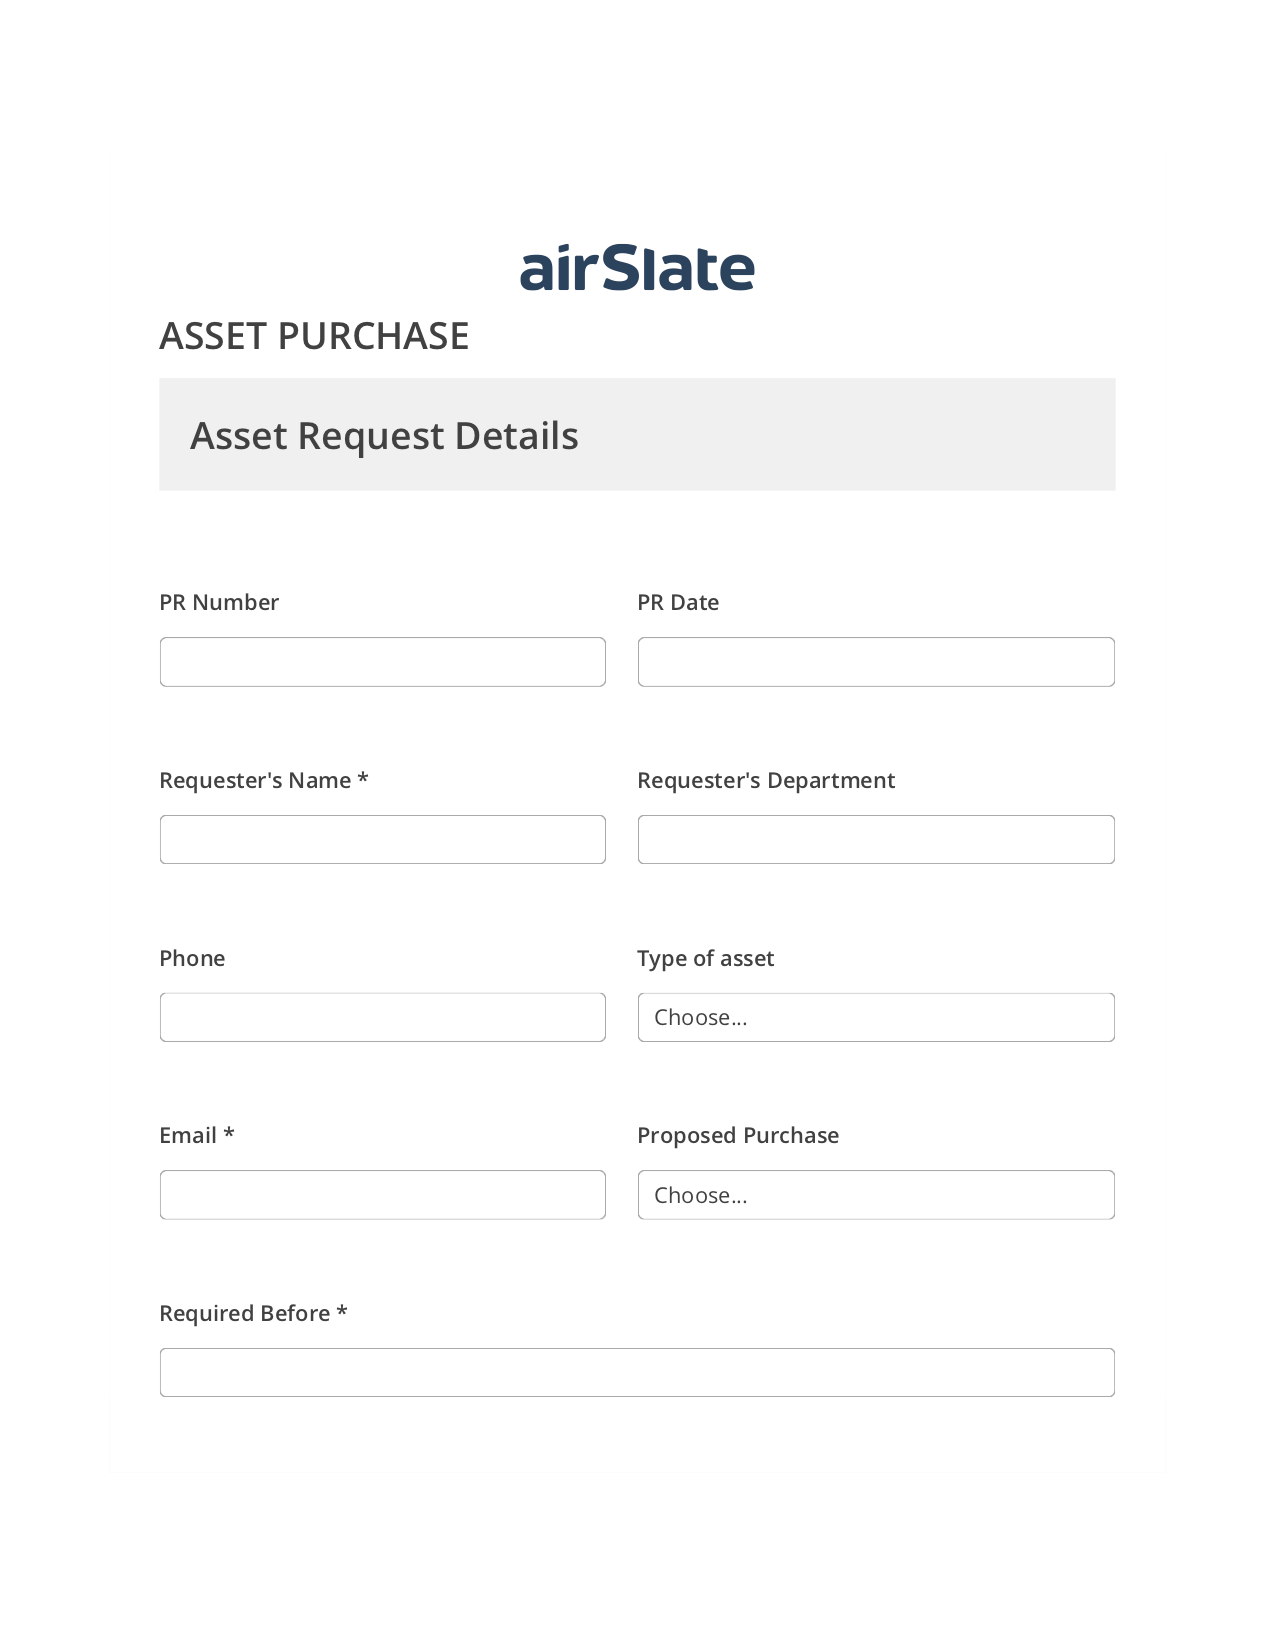Click the Requester's Department label
Screen dimensions: 1275x1650
(x=766, y=780)
